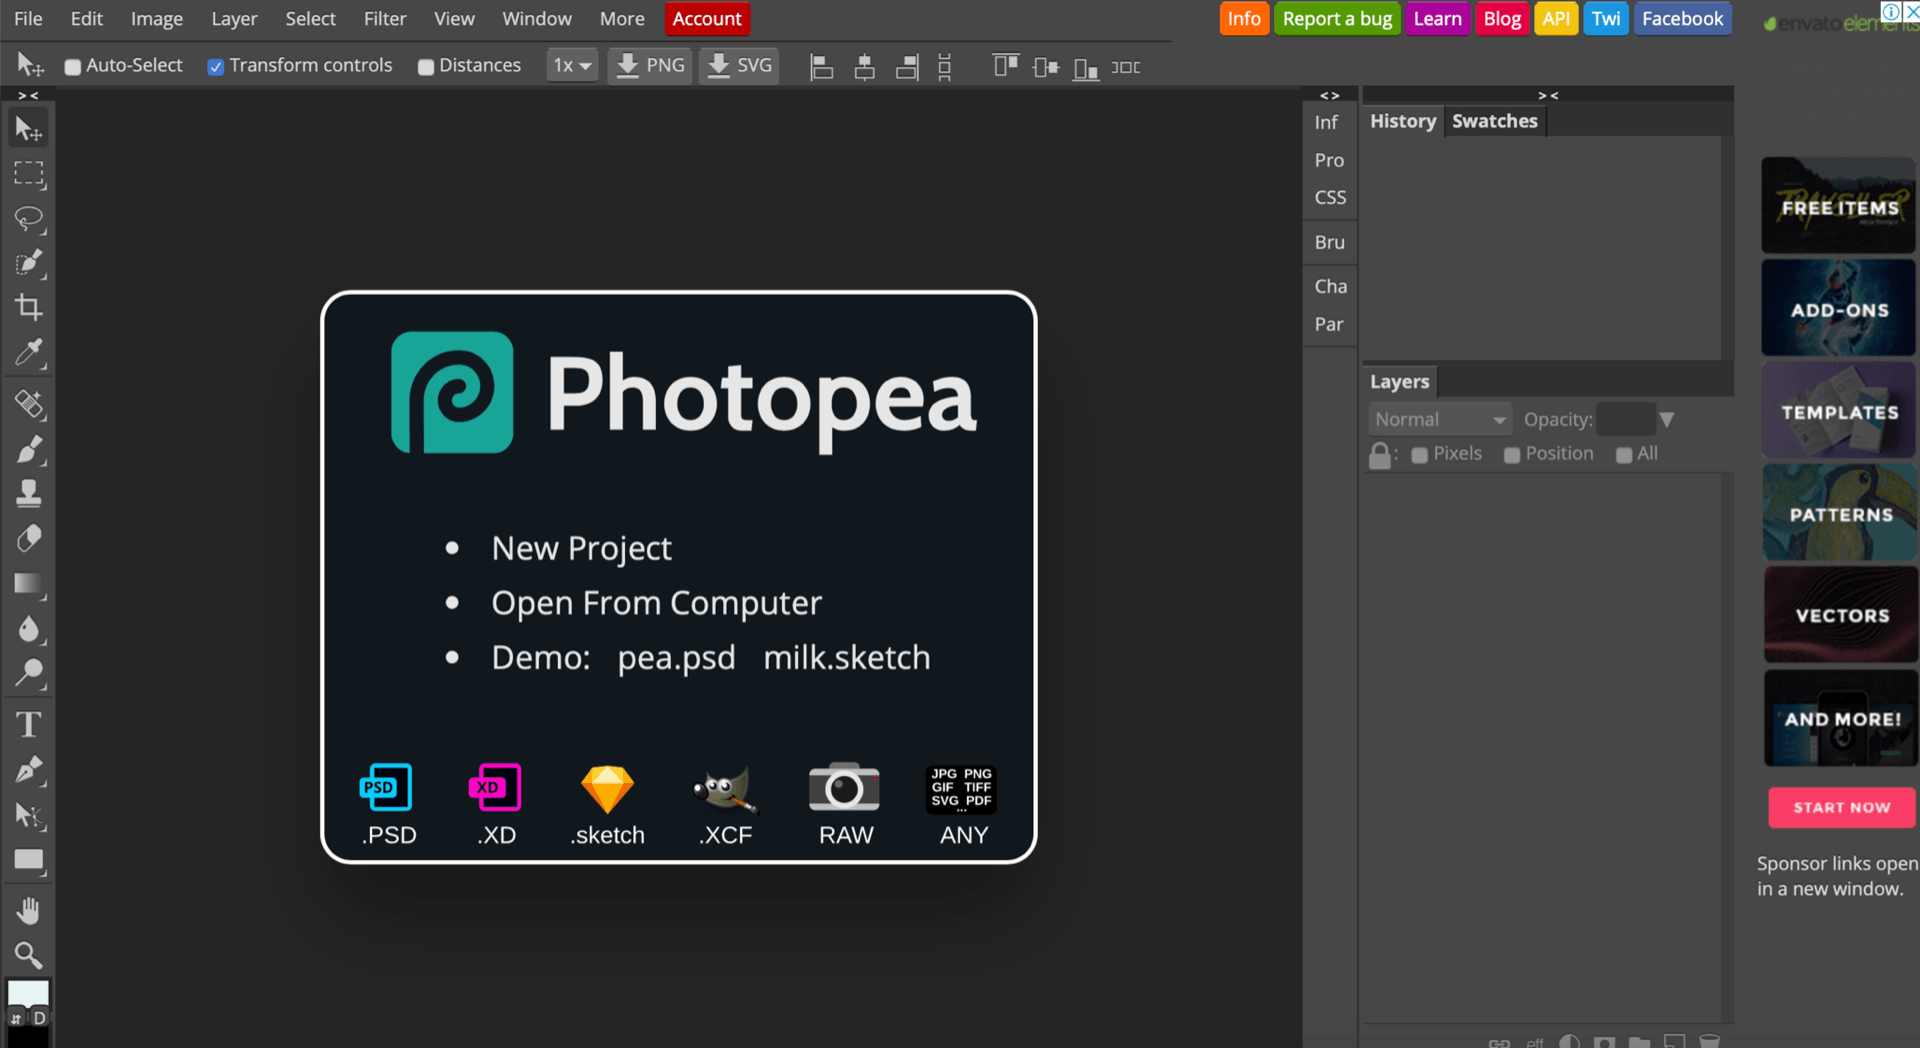The image size is (1920, 1048).
Task: Check the lock Position checkbox
Action: point(1512,455)
